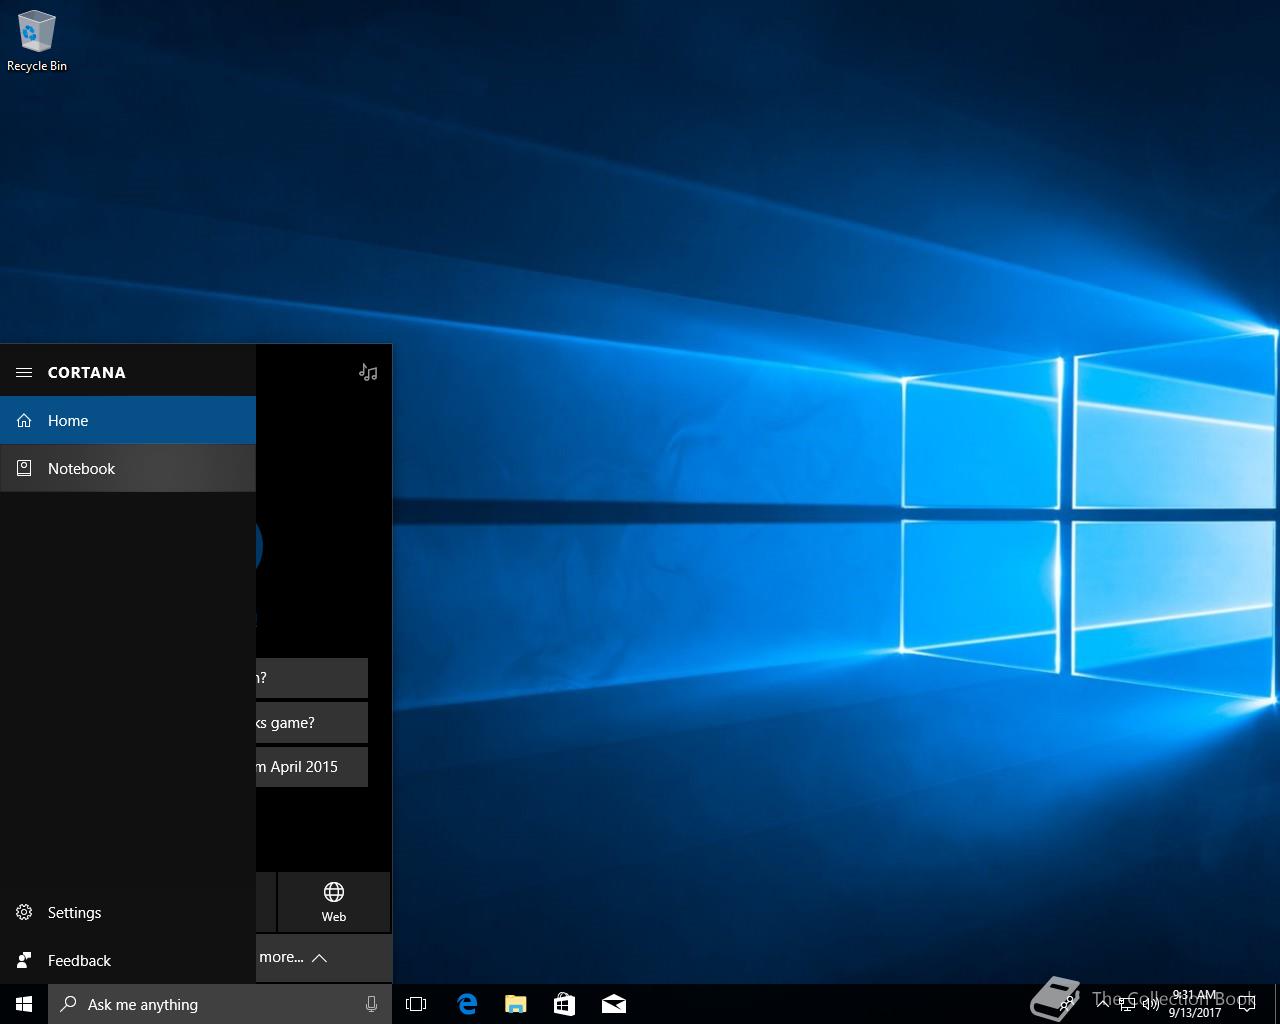Expand the more filters chevron
Screen dimensions: 1280x1024
click(320, 958)
